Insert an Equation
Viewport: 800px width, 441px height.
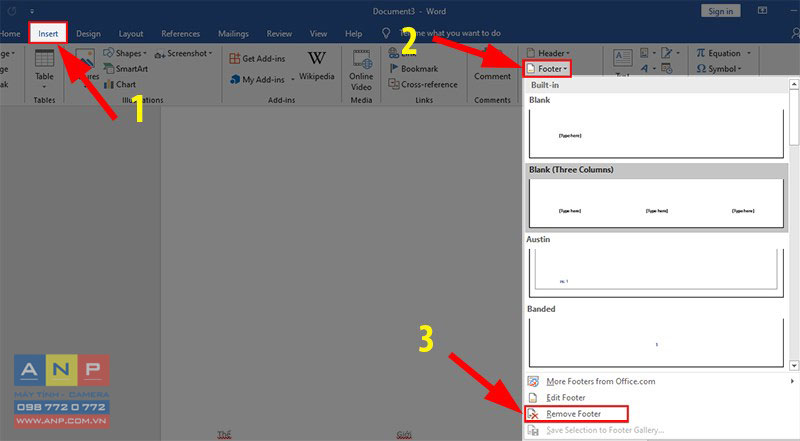[x=718, y=53]
